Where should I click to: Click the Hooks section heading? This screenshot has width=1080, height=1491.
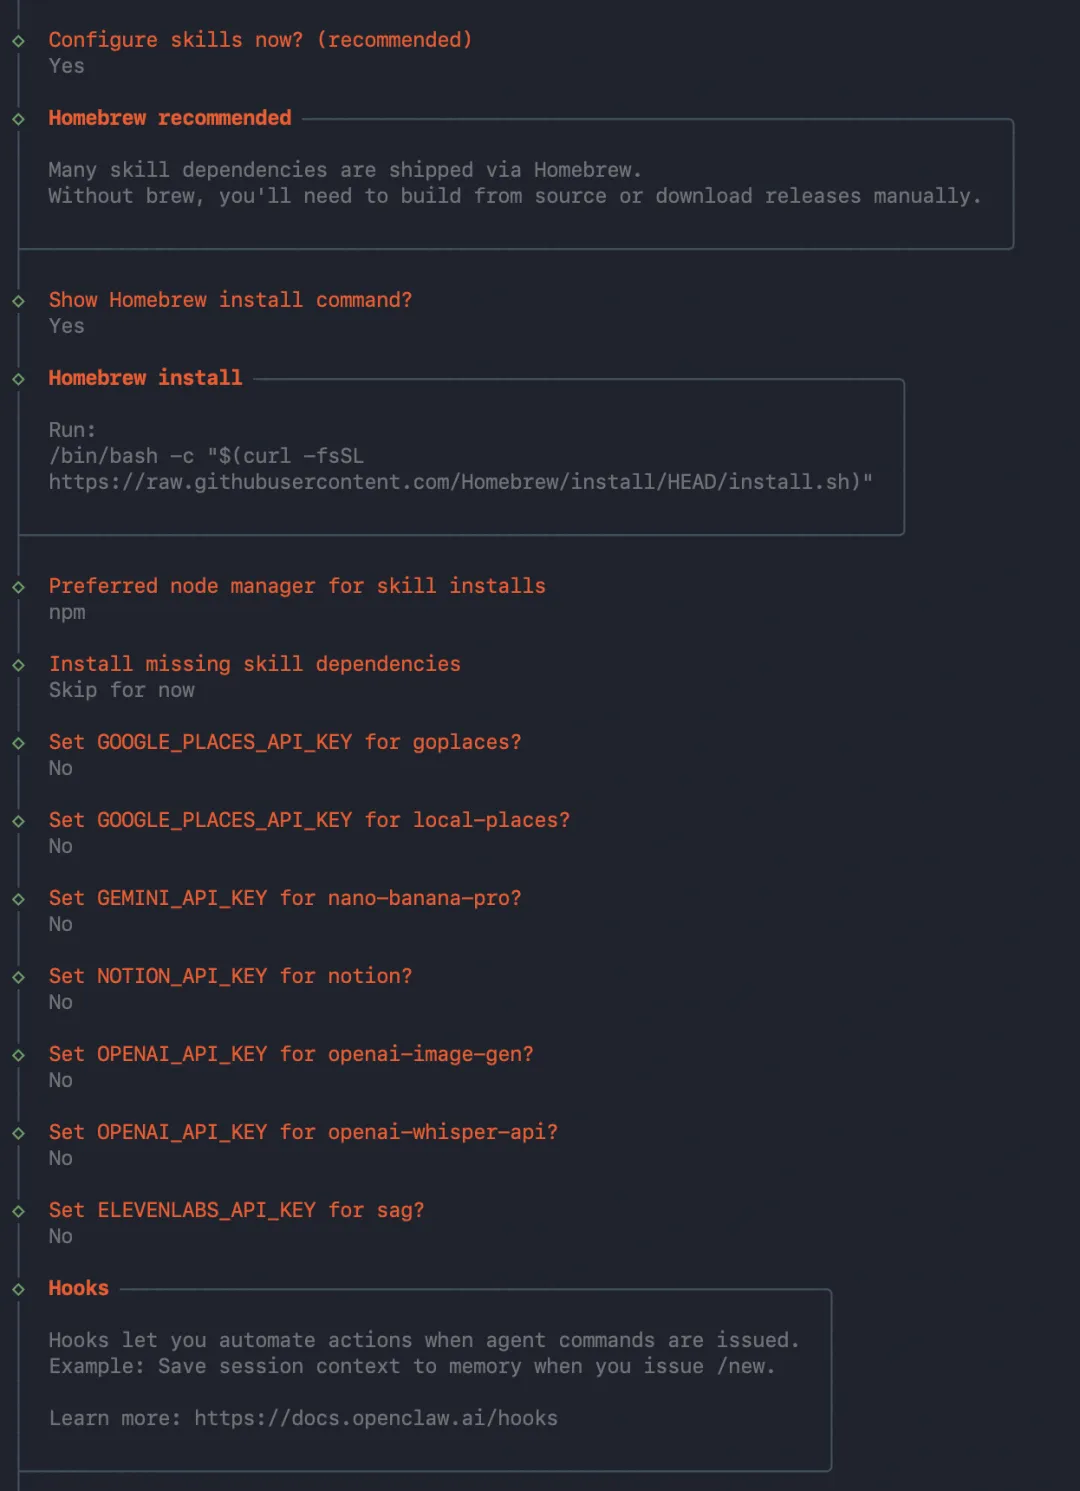[x=78, y=1288]
